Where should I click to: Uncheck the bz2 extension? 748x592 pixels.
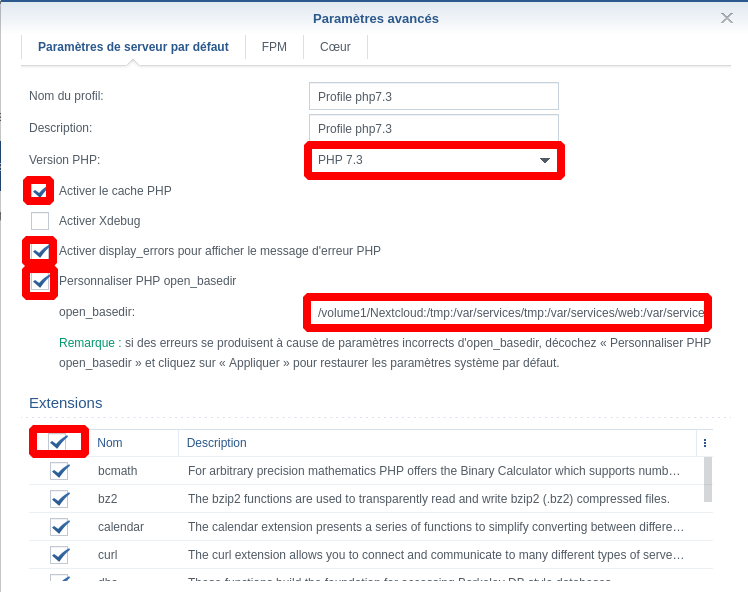pos(60,499)
